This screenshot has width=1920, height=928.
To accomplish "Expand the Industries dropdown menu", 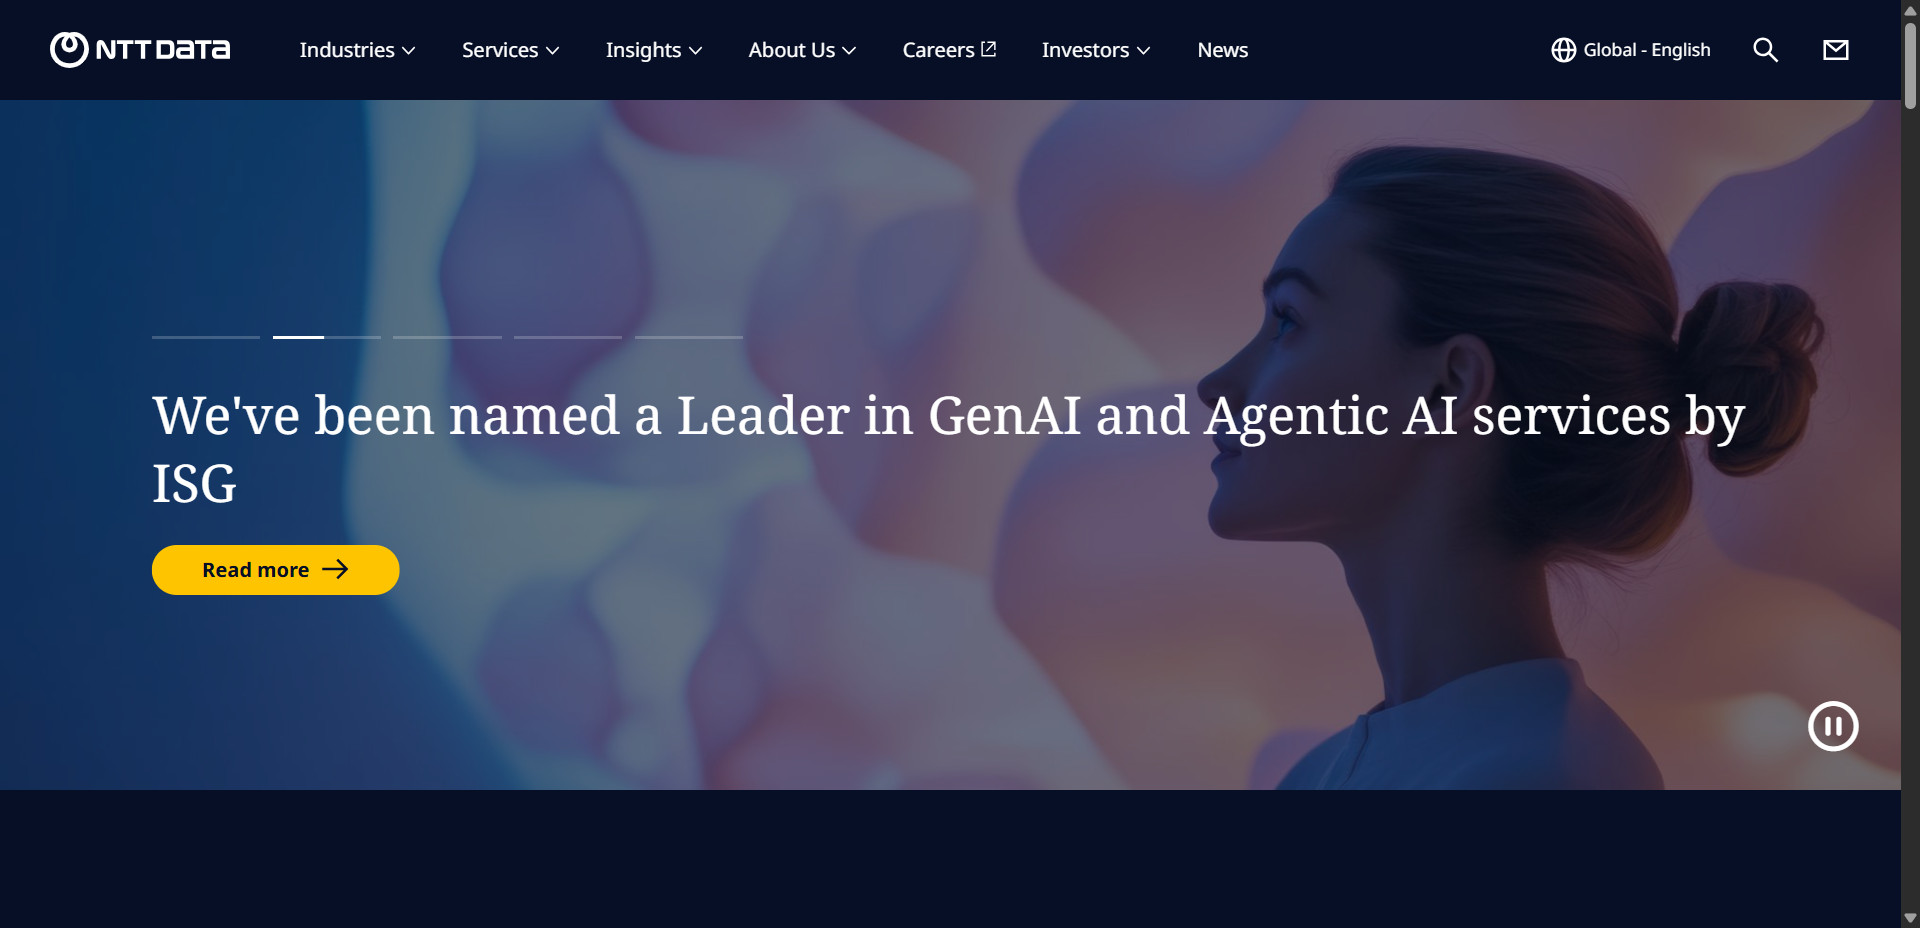I will coord(357,50).
